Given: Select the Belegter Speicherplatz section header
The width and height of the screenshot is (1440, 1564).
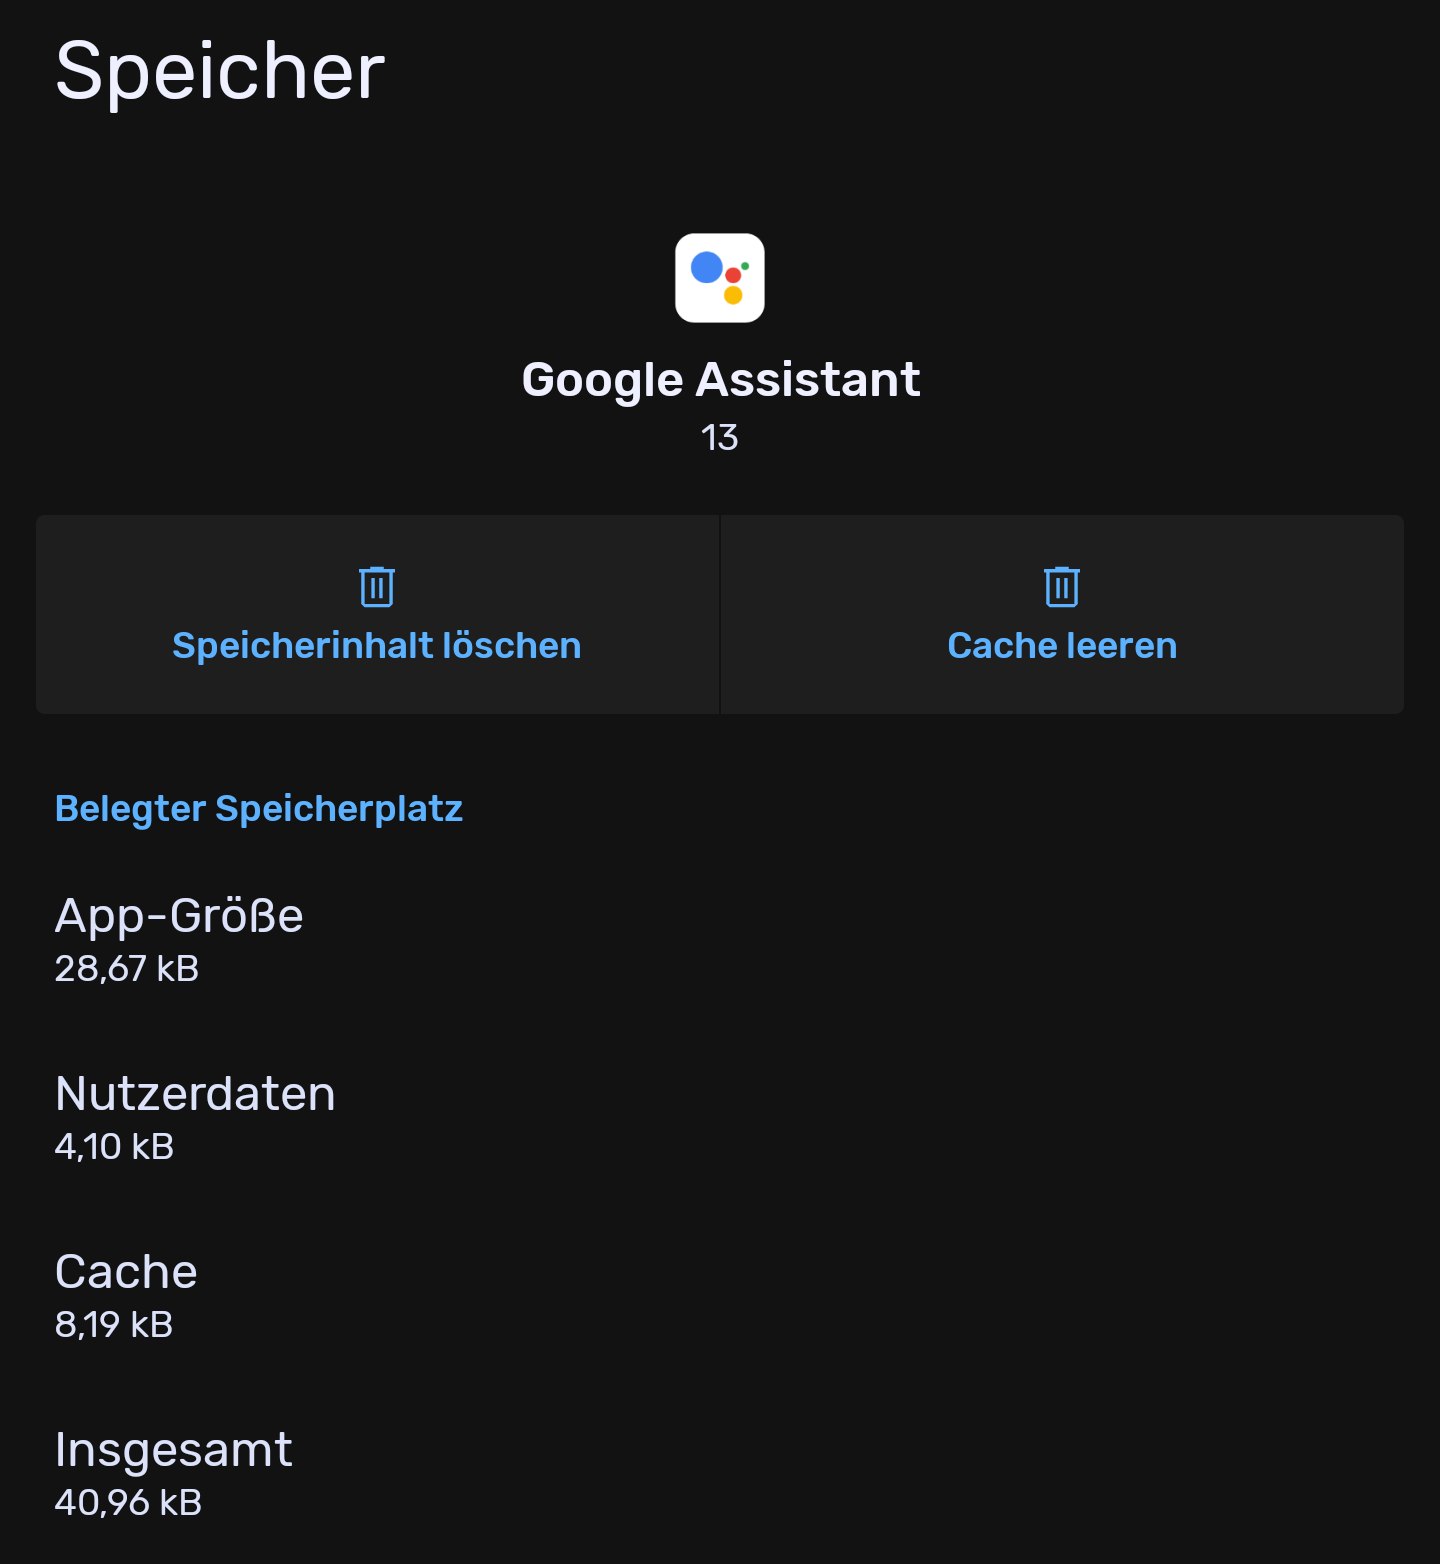Looking at the screenshot, I should pos(259,809).
